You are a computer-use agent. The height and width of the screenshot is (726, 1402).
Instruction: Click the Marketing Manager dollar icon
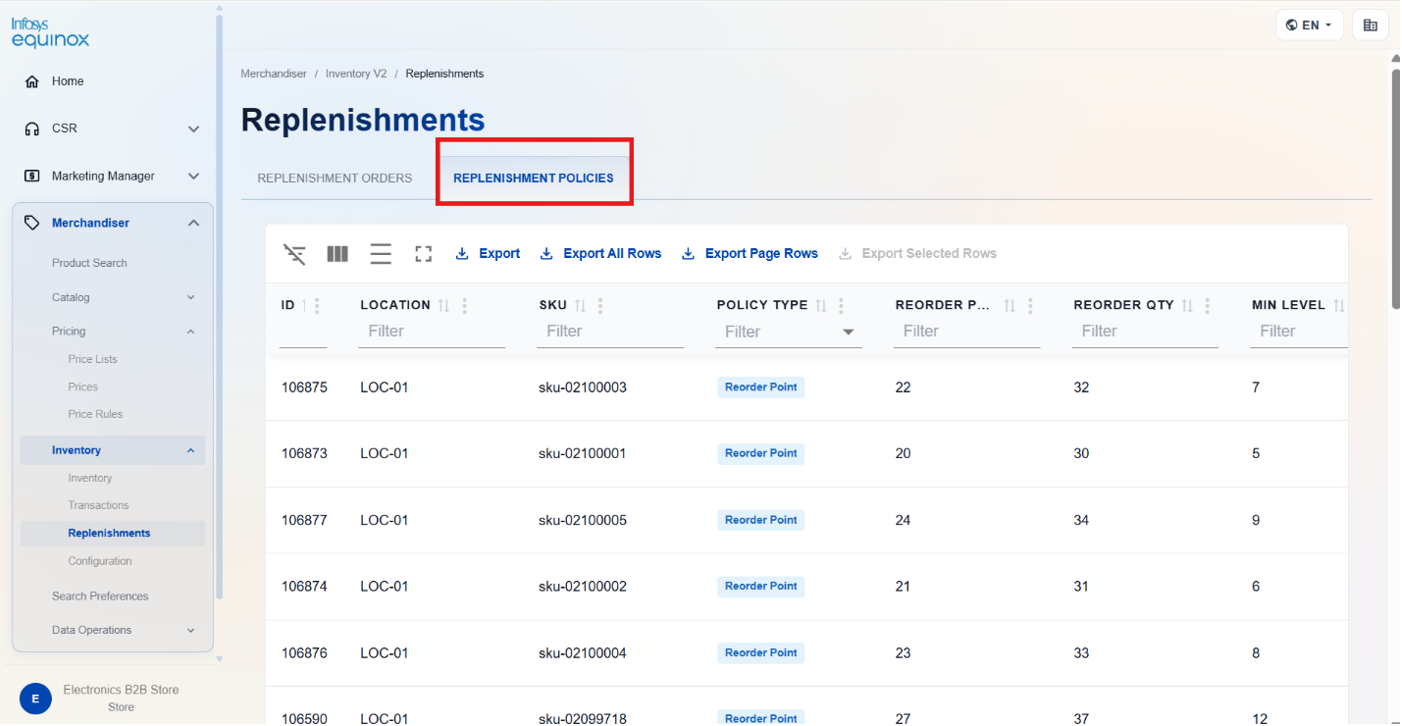[32, 176]
